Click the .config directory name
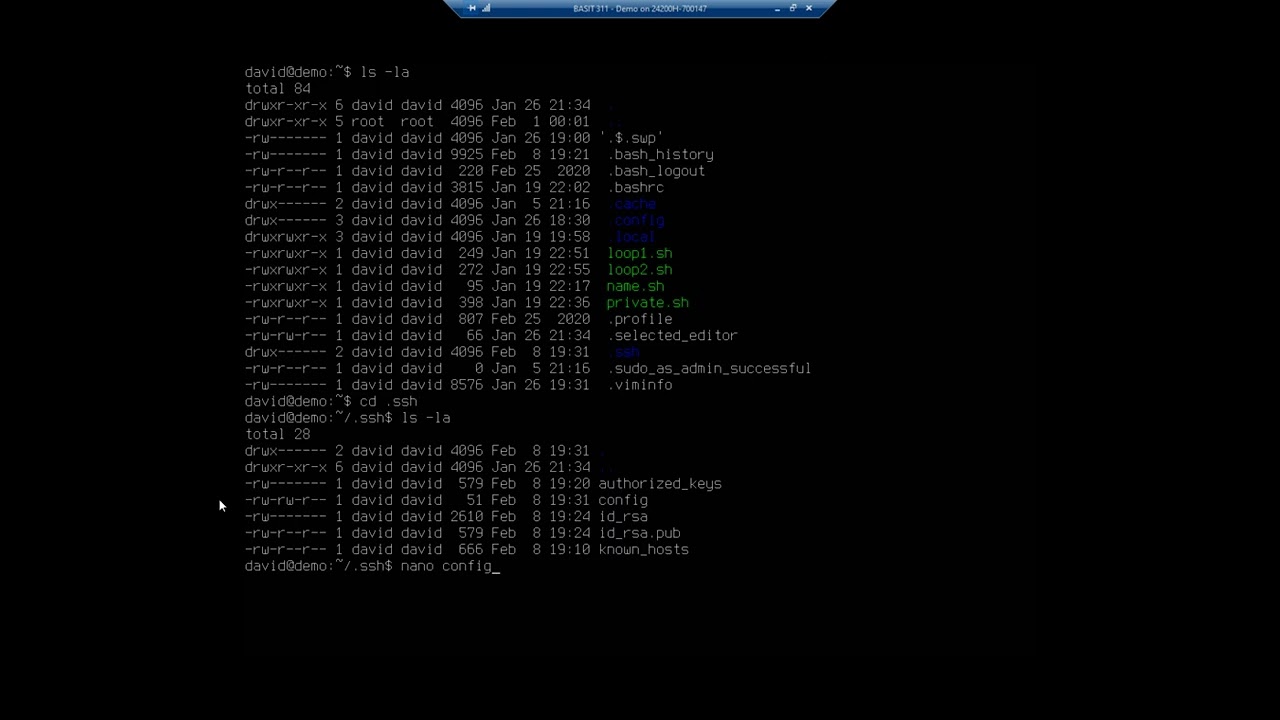Screen dimensions: 1280x720 (635, 220)
